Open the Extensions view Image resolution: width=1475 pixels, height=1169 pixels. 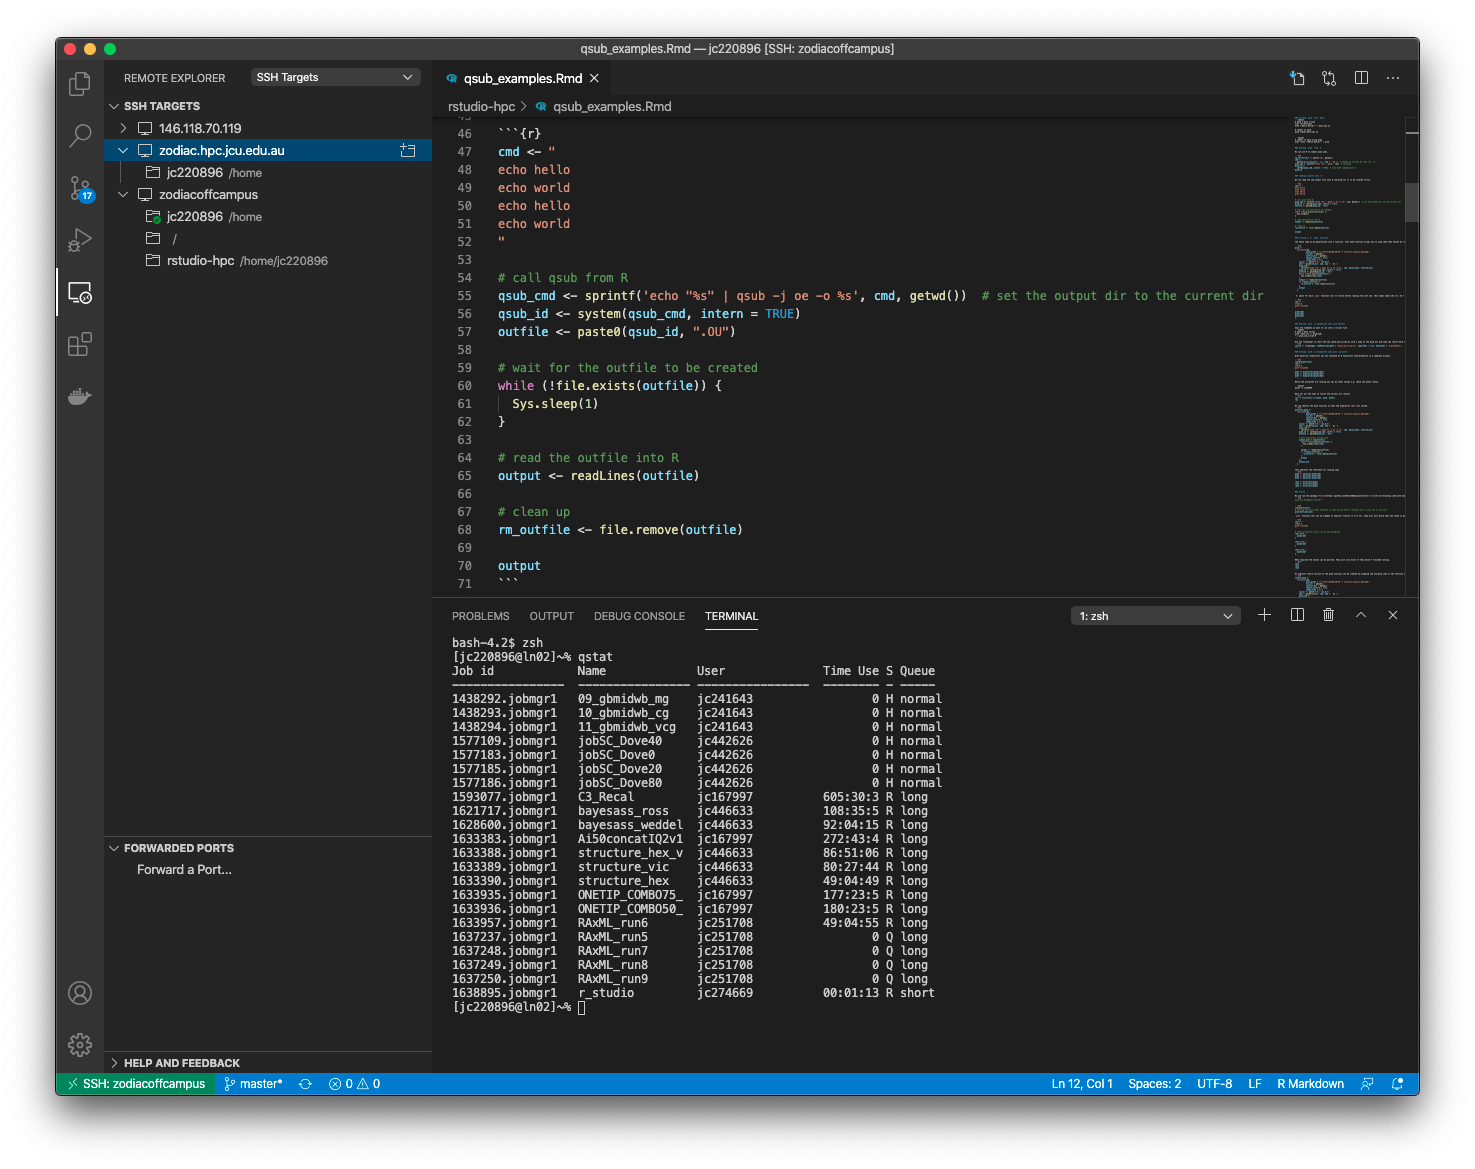(80, 344)
